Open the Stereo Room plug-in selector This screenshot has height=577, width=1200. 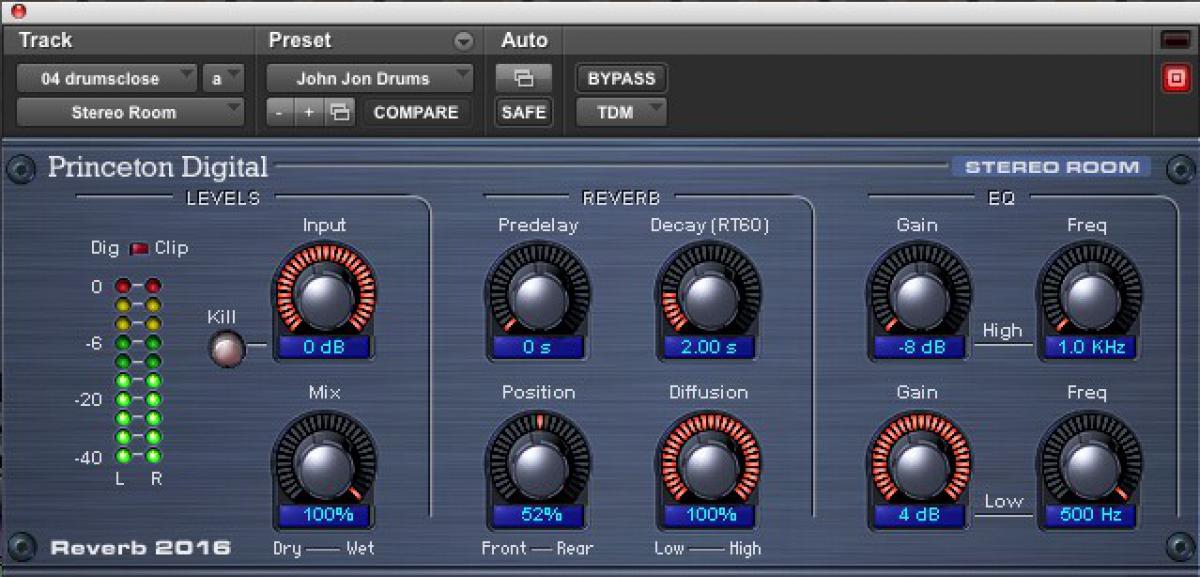coord(130,112)
